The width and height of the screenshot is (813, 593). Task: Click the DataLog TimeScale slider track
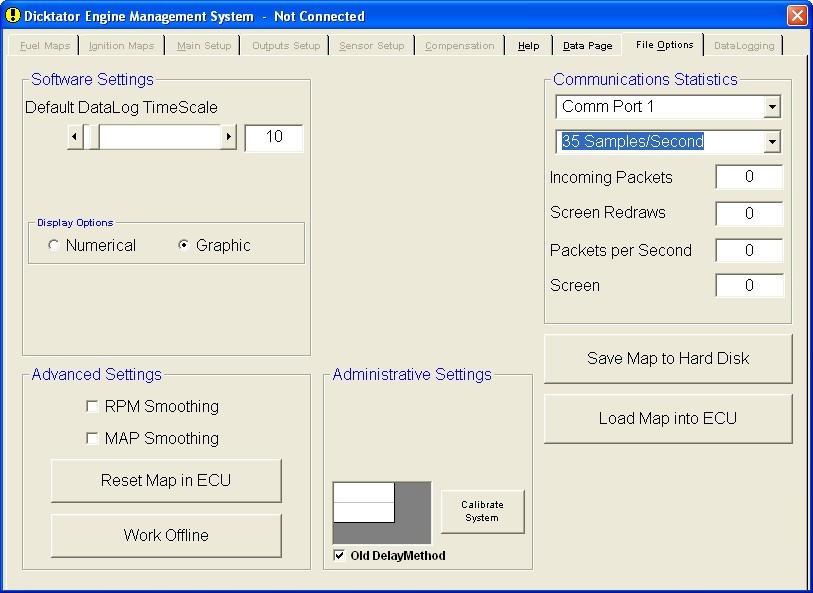(x=160, y=137)
